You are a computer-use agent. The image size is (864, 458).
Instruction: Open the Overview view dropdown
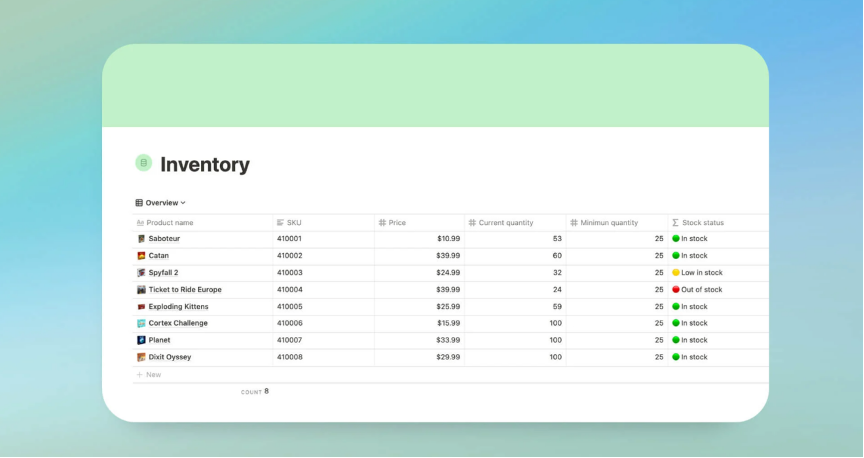pos(161,203)
